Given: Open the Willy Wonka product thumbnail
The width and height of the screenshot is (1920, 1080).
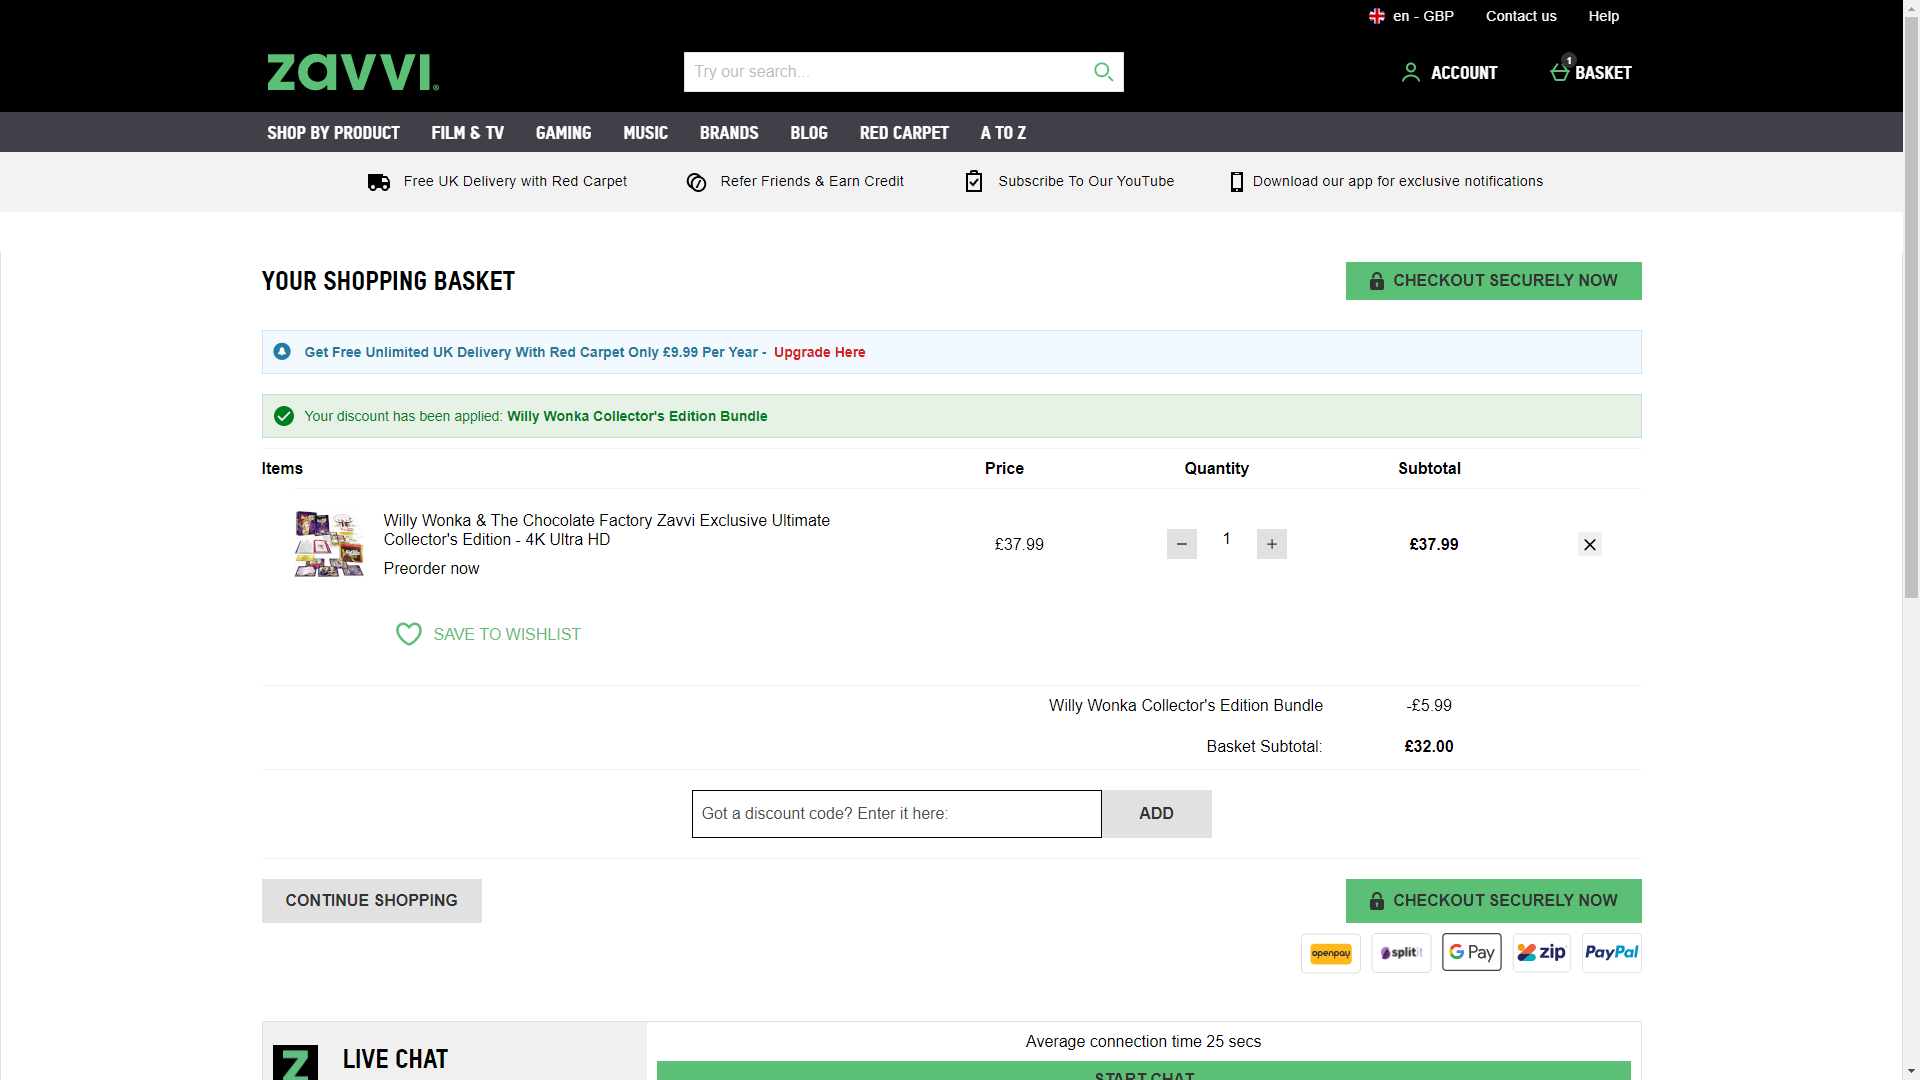Looking at the screenshot, I should pos(329,544).
